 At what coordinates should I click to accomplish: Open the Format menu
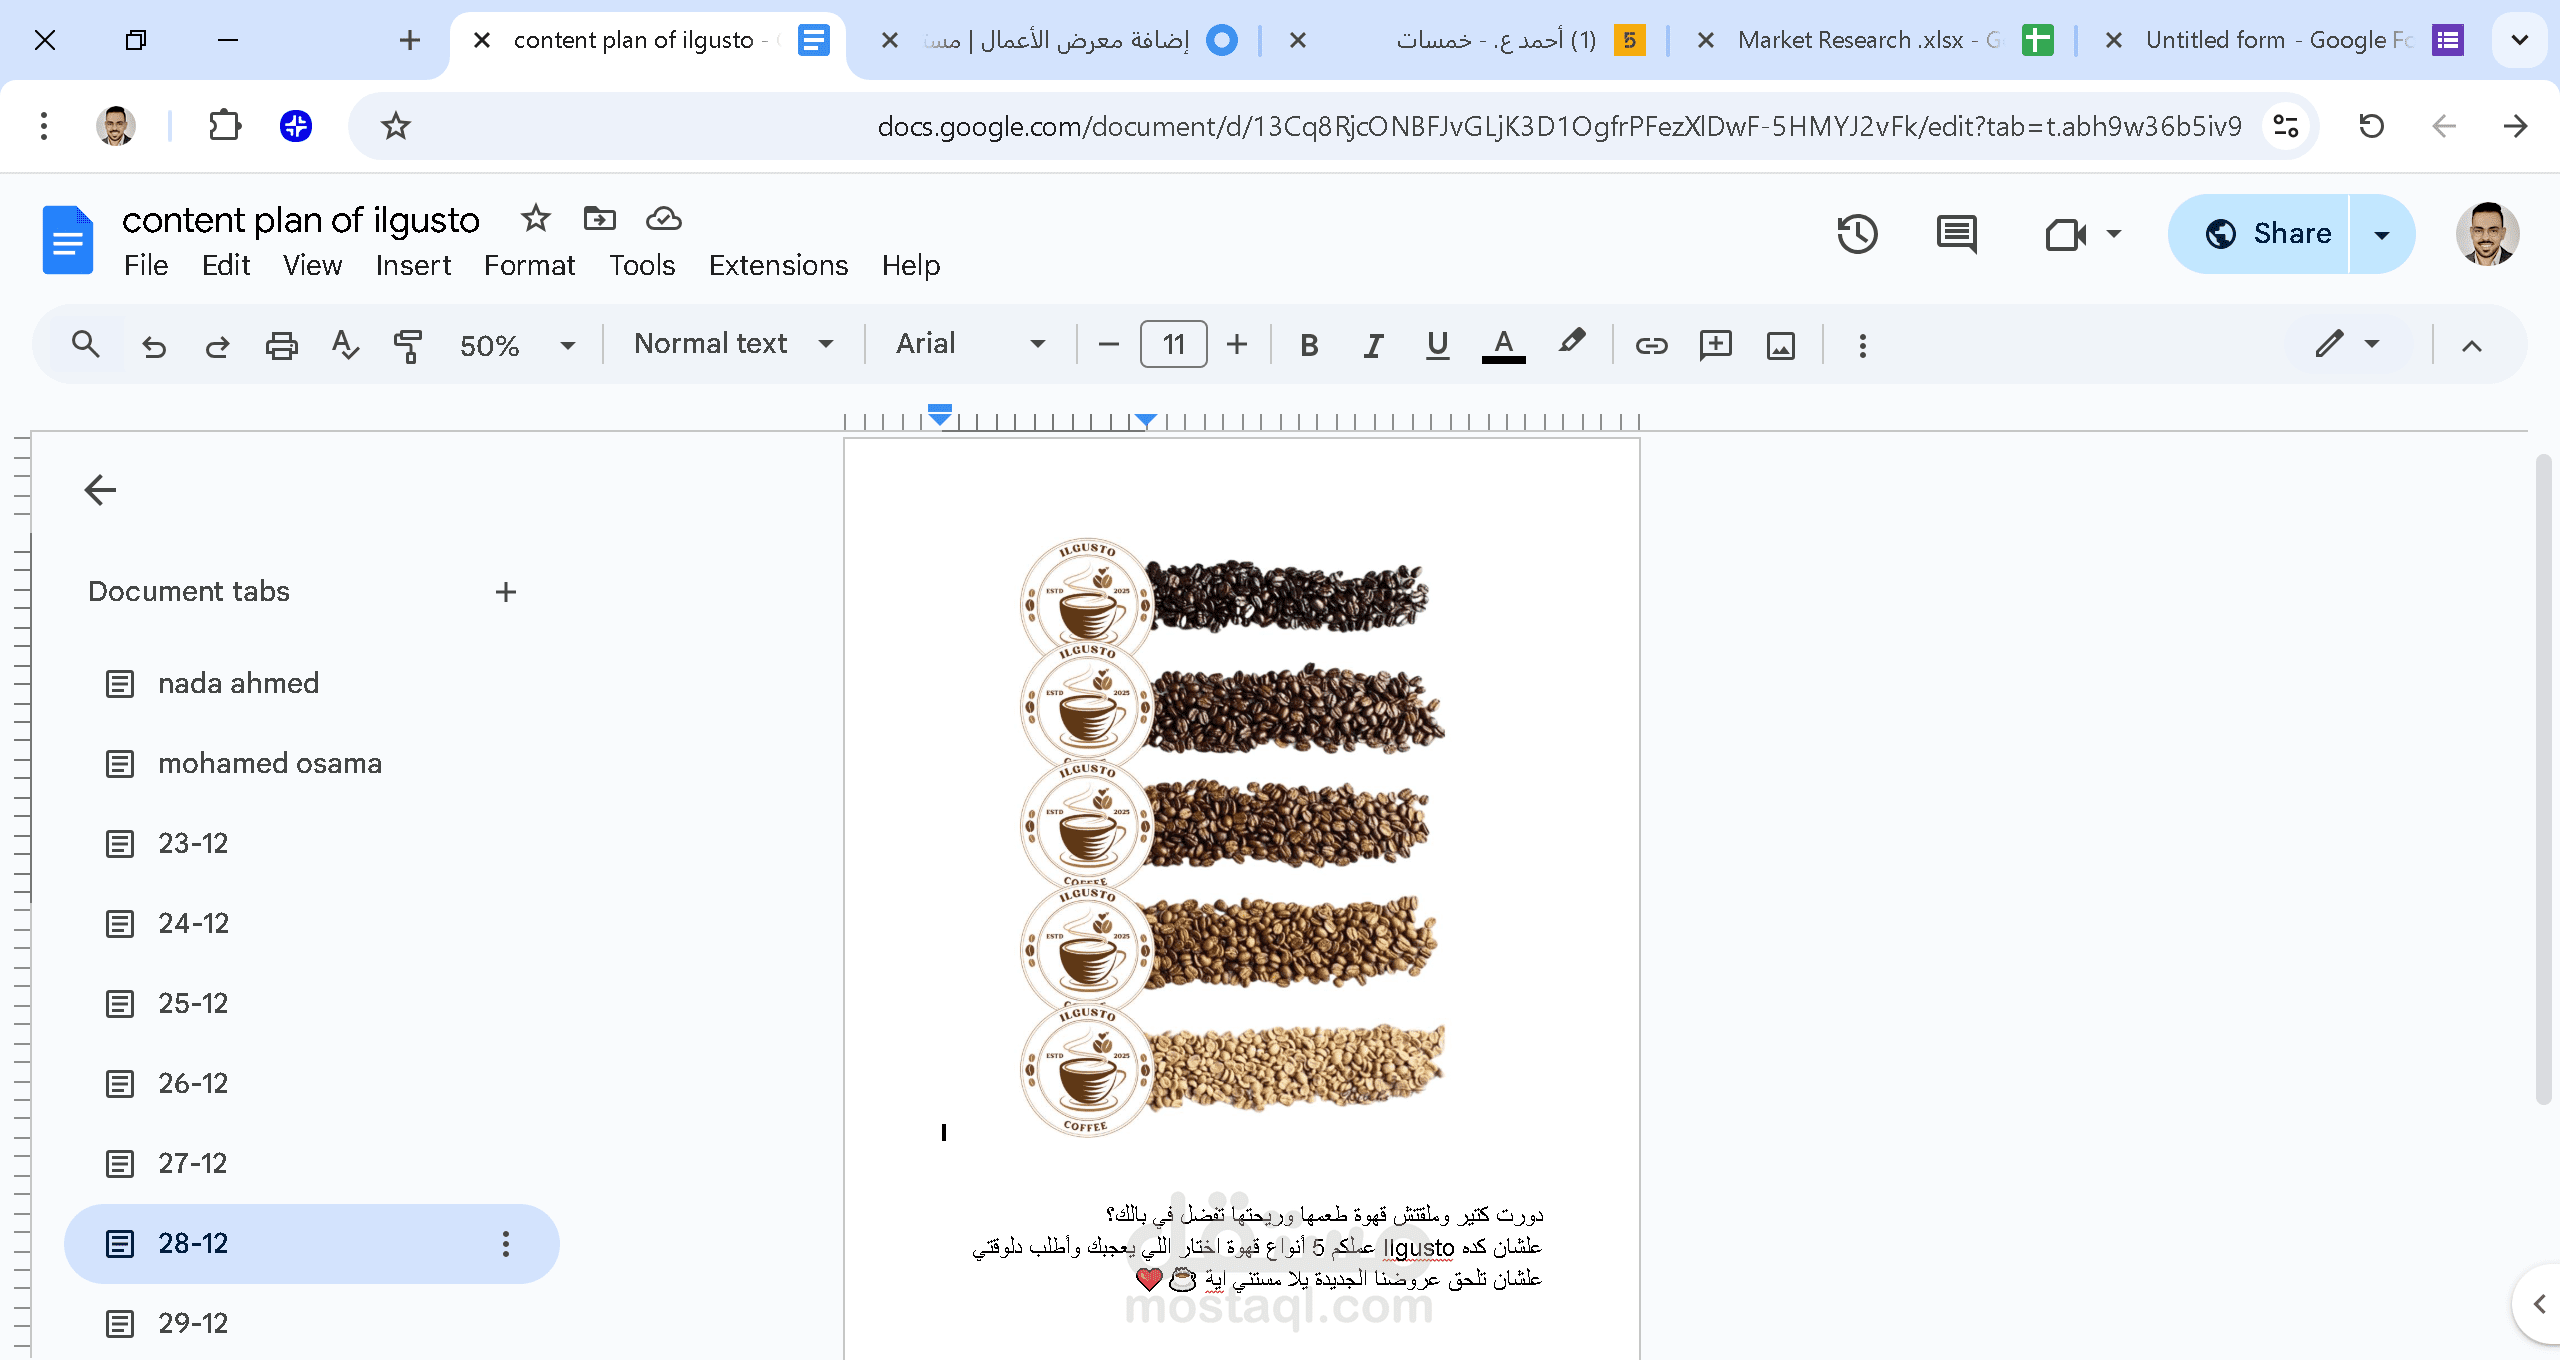(x=529, y=265)
